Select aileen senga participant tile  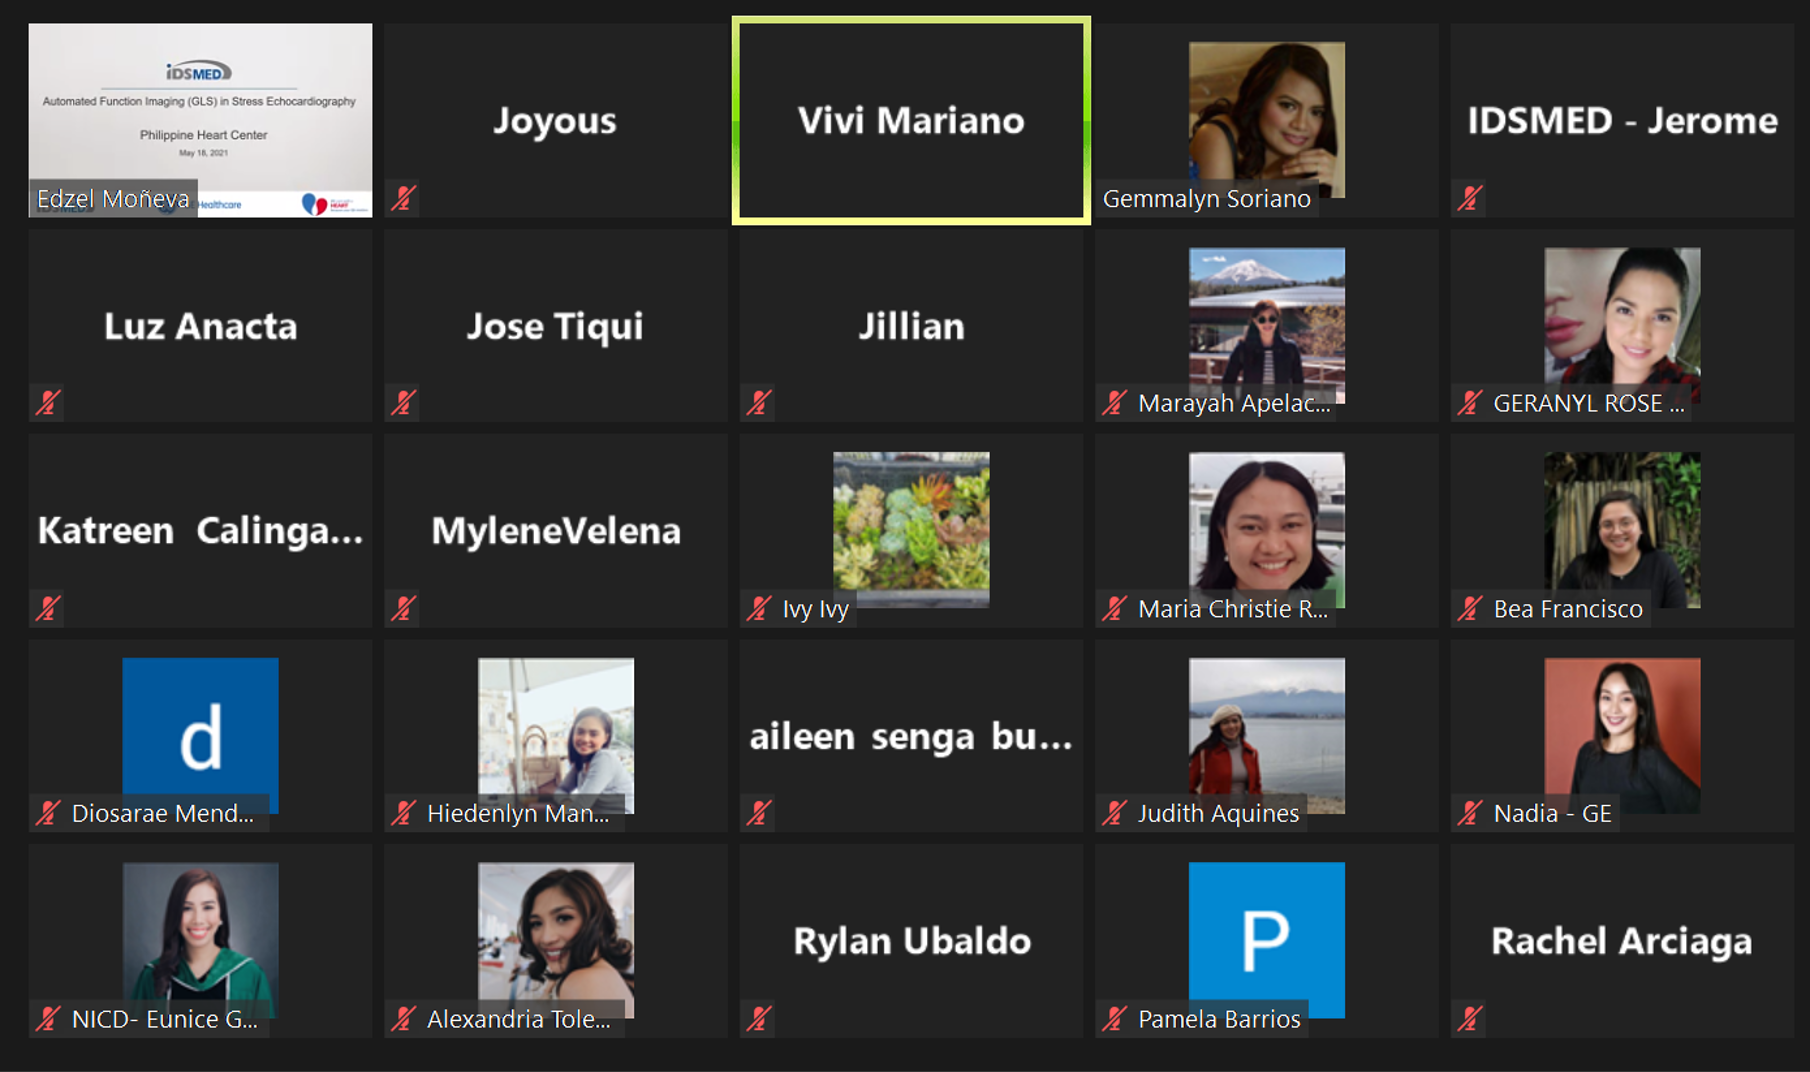click(911, 736)
